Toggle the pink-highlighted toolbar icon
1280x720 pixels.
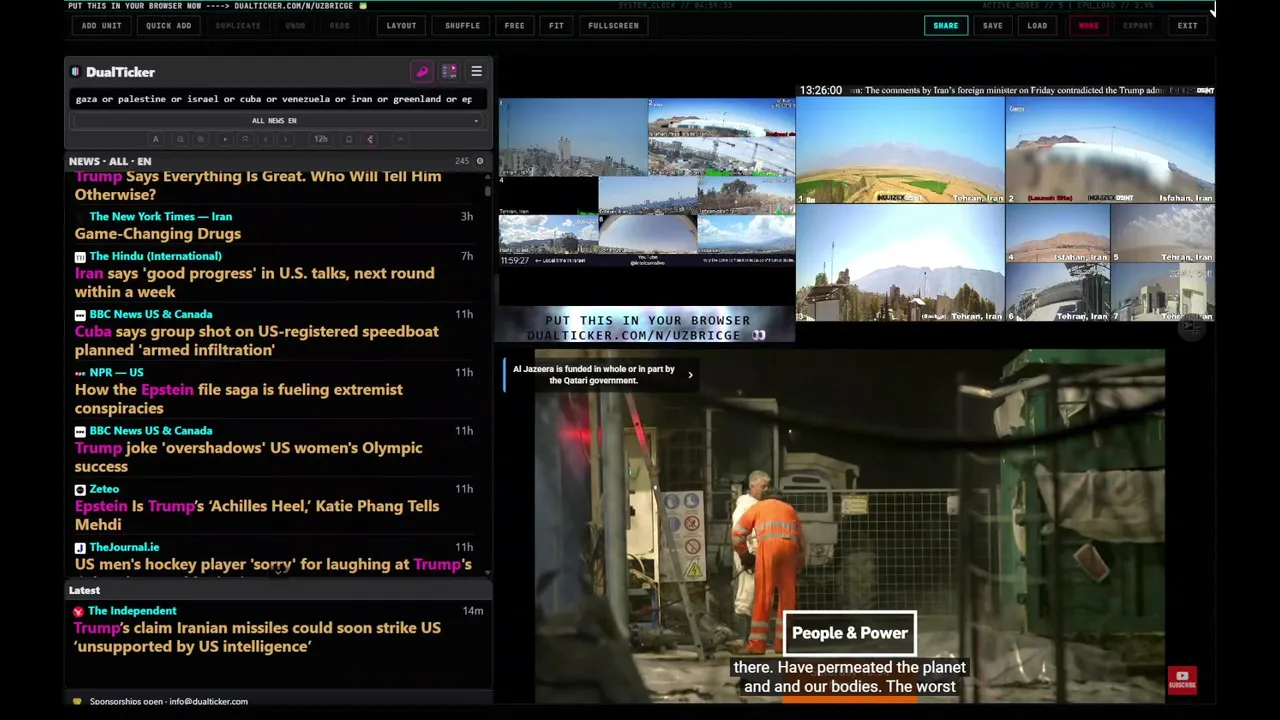point(370,139)
